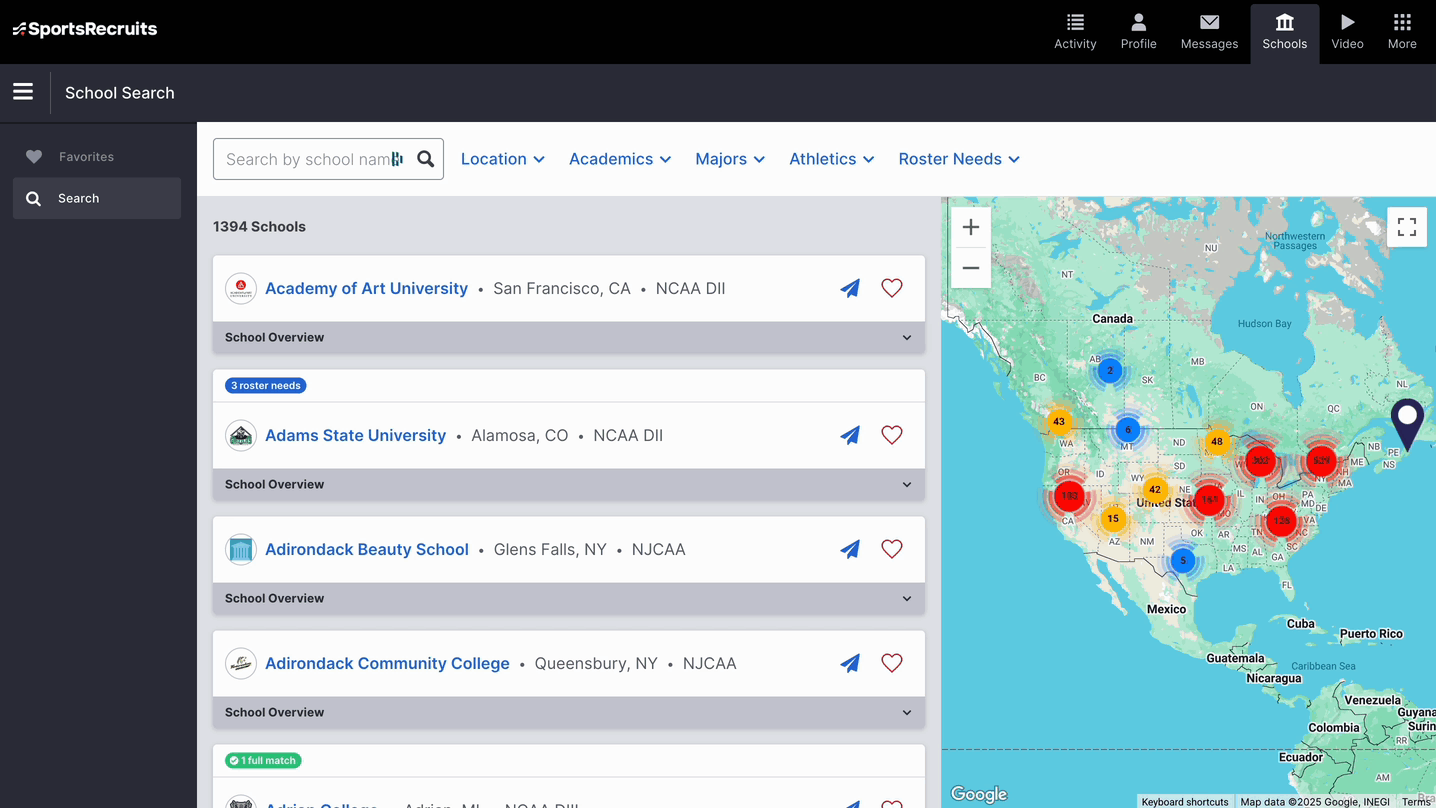The image size is (1437, 808).
Task: Click the Google logo on map
Action: 979,794
